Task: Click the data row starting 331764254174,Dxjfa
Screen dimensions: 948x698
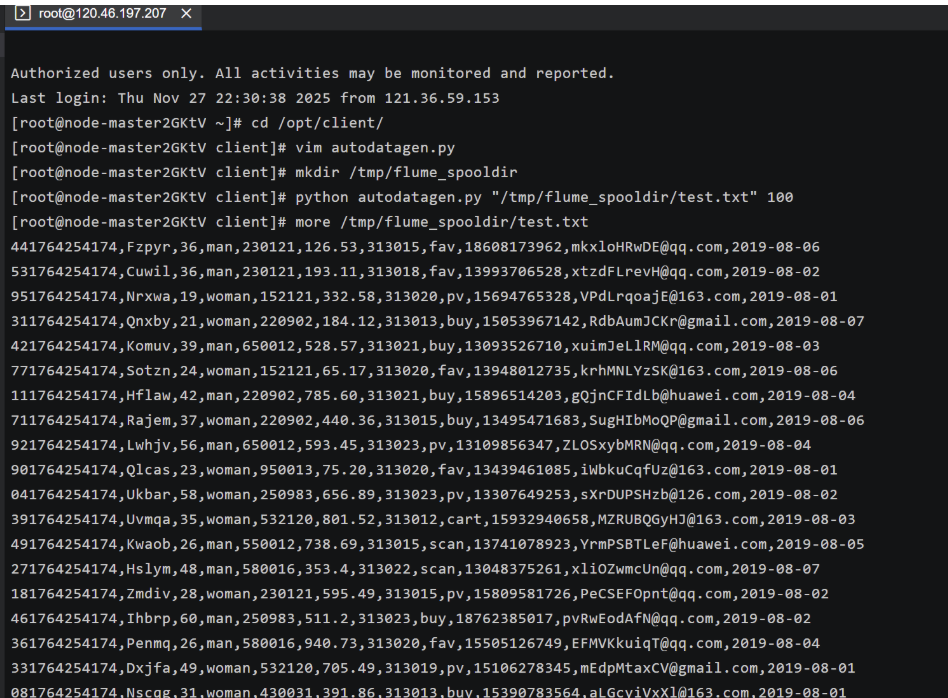Action: 433,668
